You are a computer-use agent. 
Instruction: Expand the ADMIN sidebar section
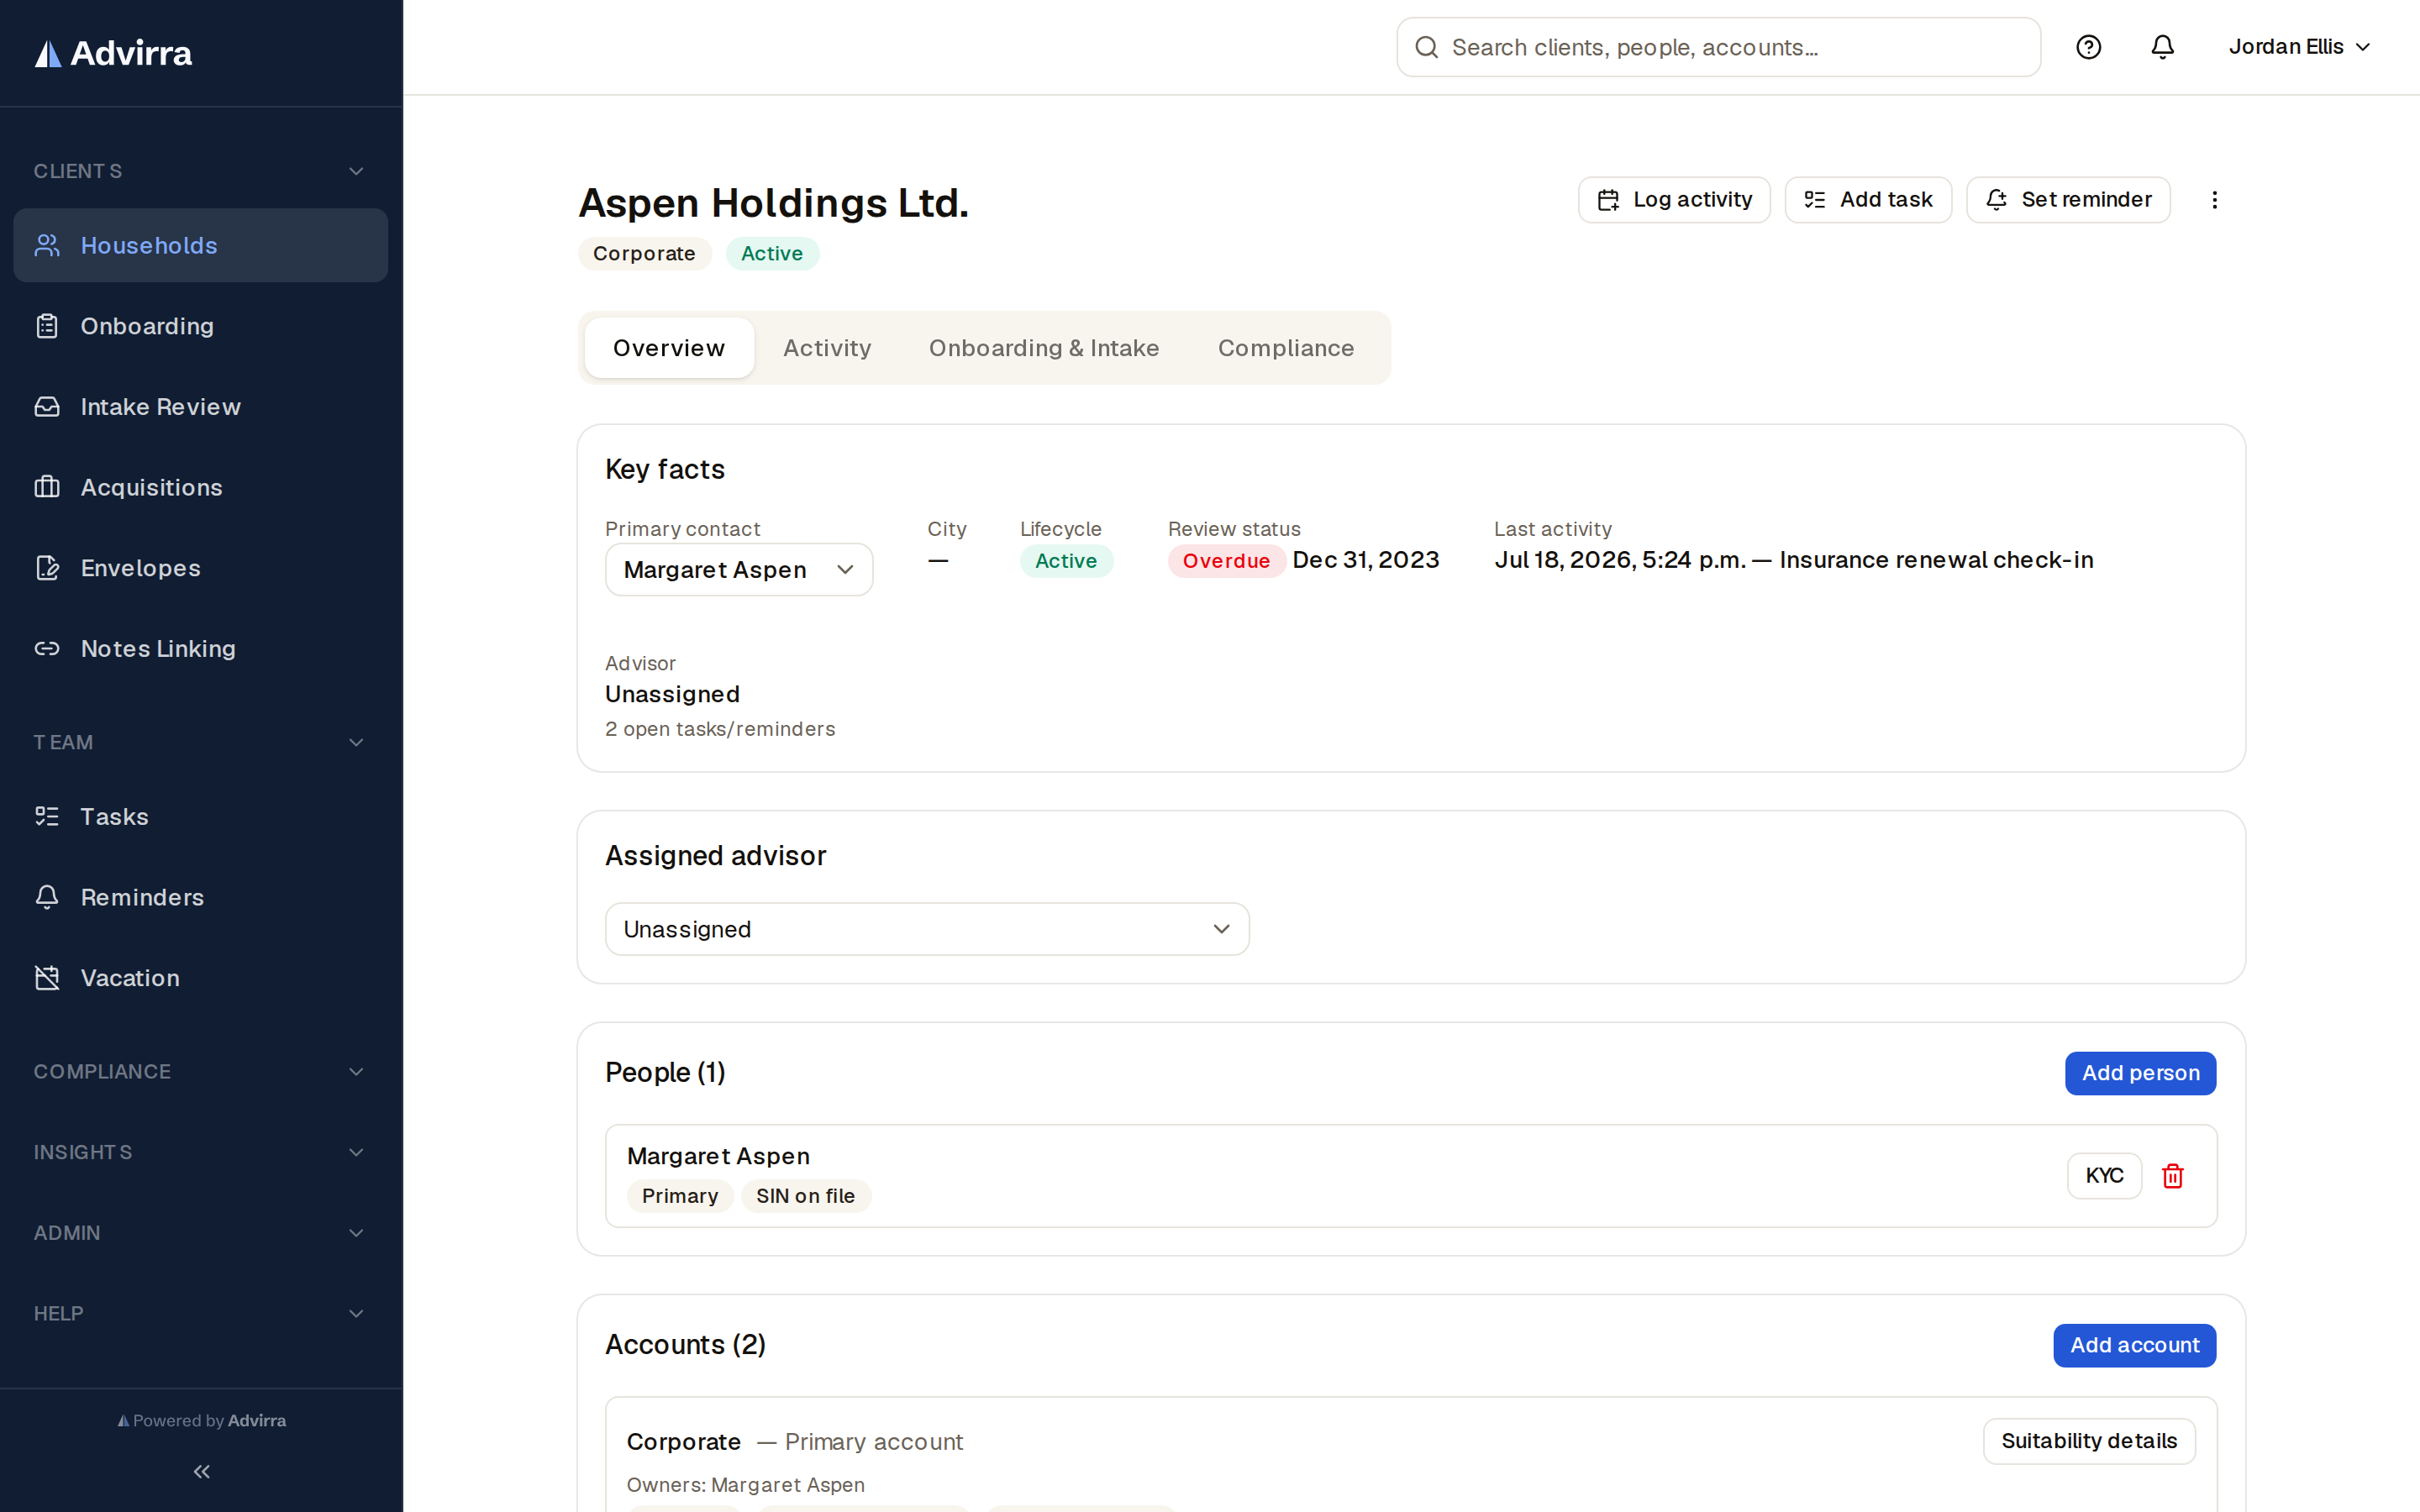tap(201, 1233)
